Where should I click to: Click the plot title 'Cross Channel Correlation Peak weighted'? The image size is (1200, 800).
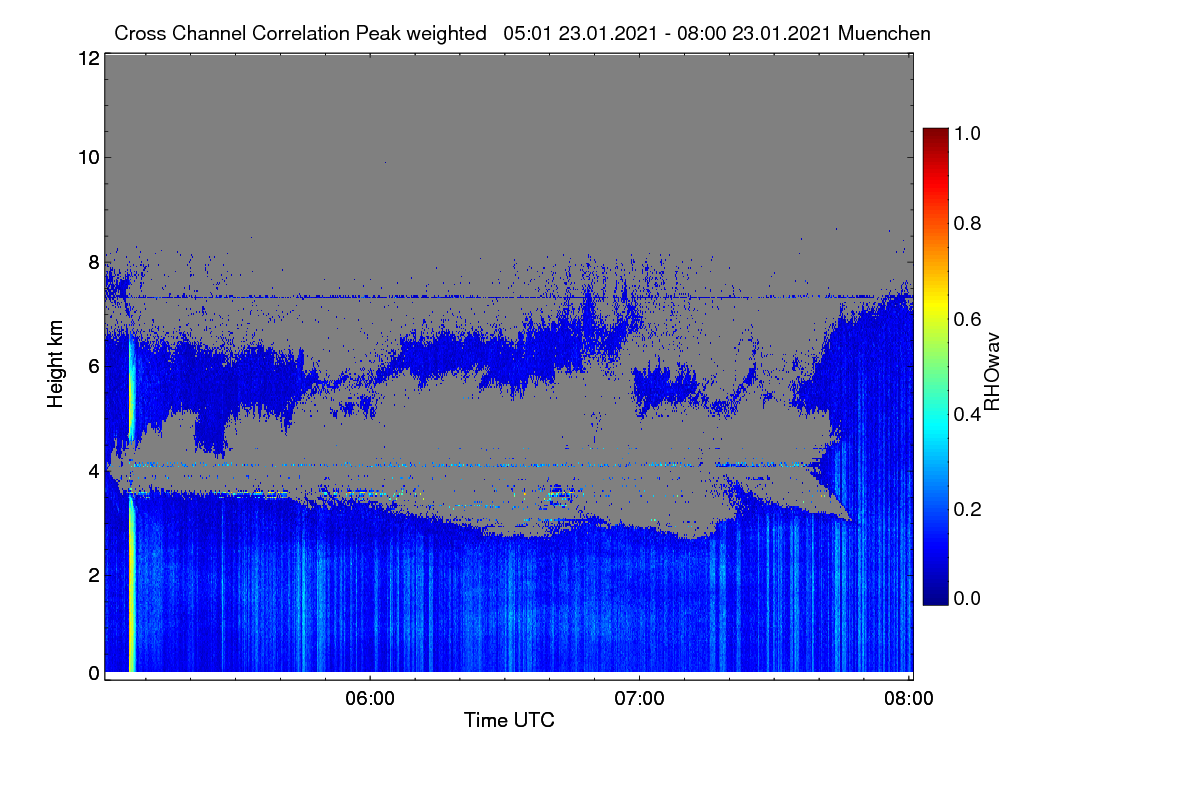(x=300, y=33)
